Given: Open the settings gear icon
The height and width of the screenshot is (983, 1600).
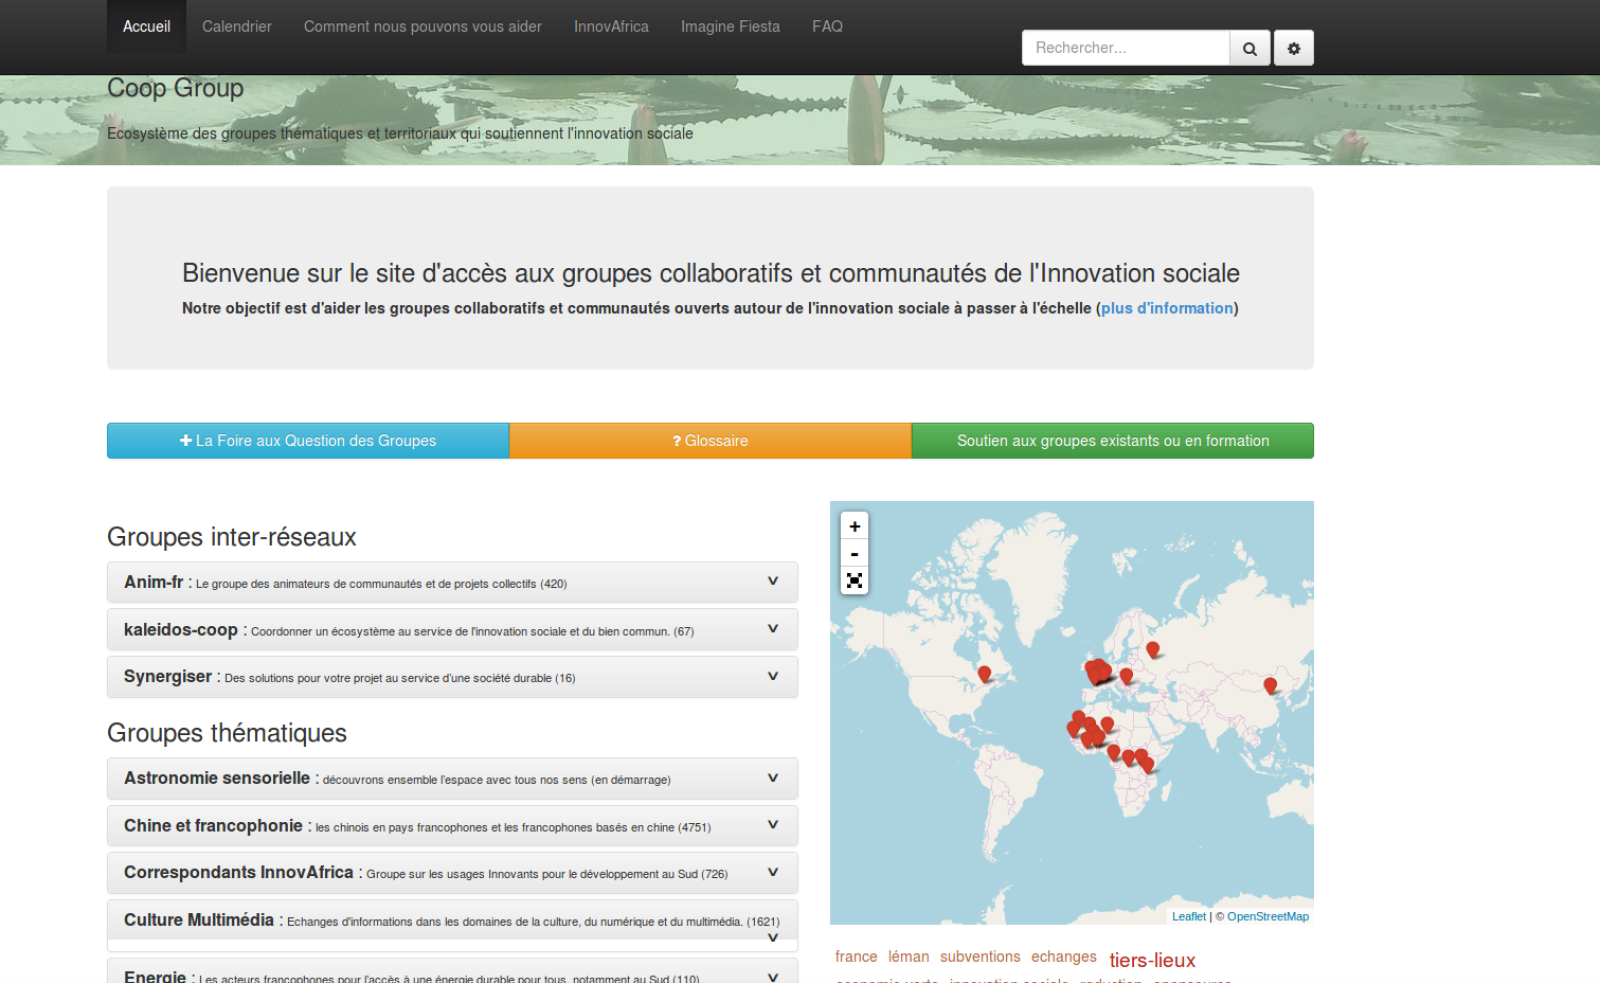Looking at the screenshot, I should pyautogui.click(x=1293, y=48).
